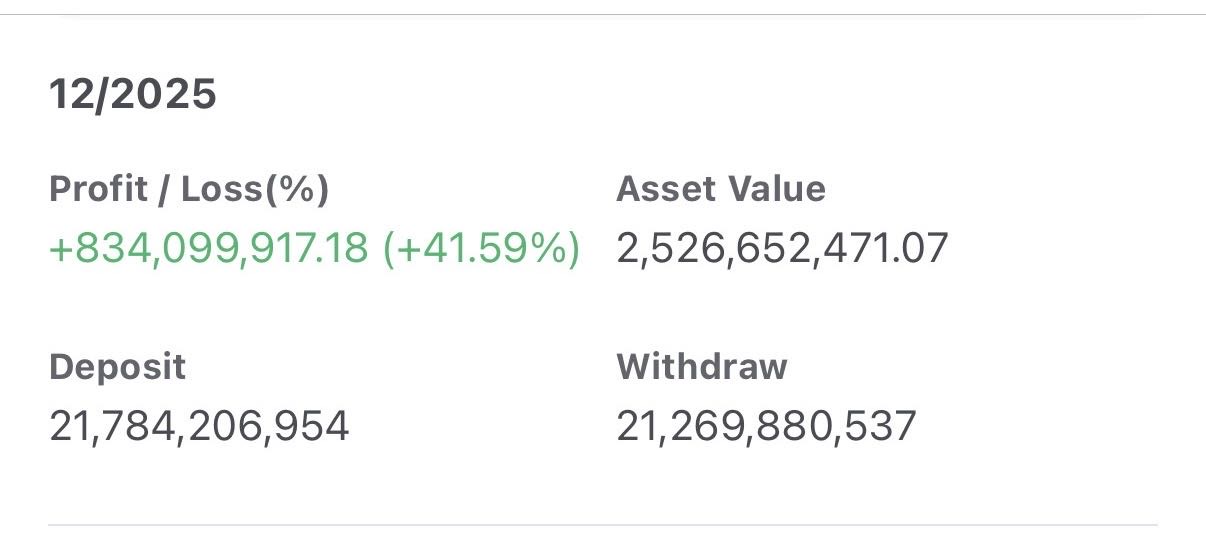Select the Deposit label

tap(117, 367)
